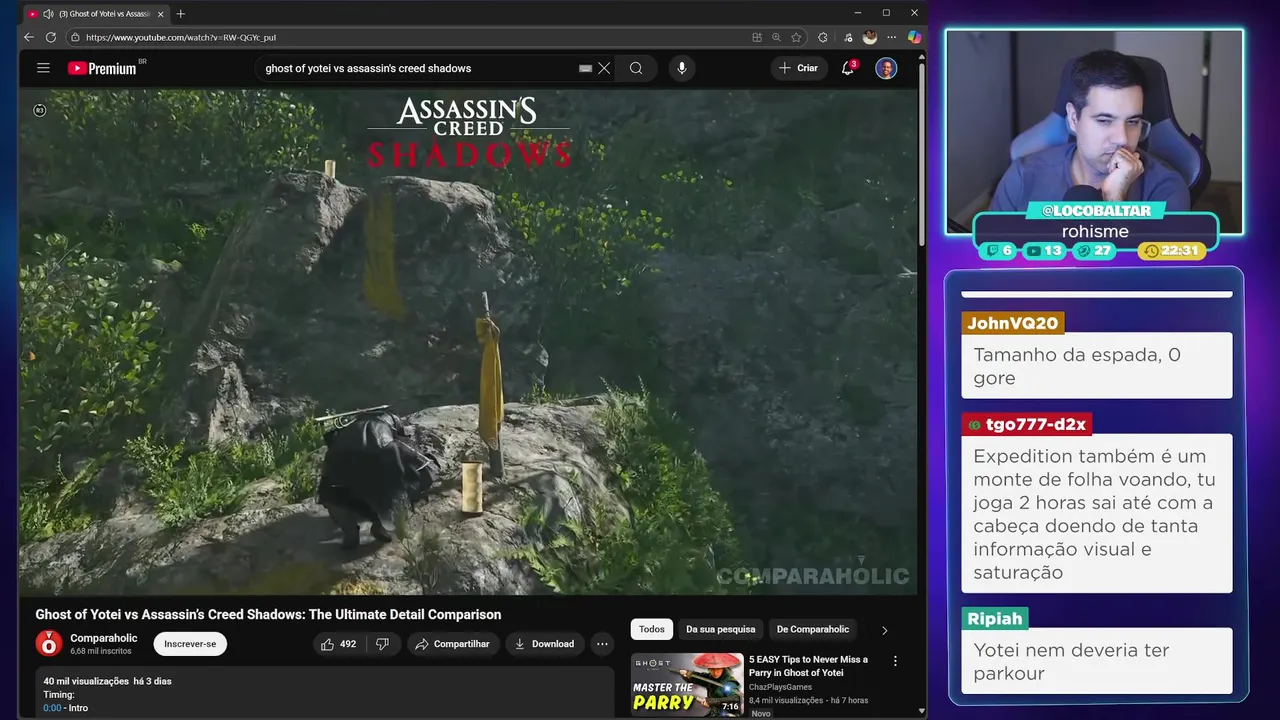Image resolution: width=1280 pixels, height=720 pixels.
Task: Share the video via Compartilhar
Action: 452,644
